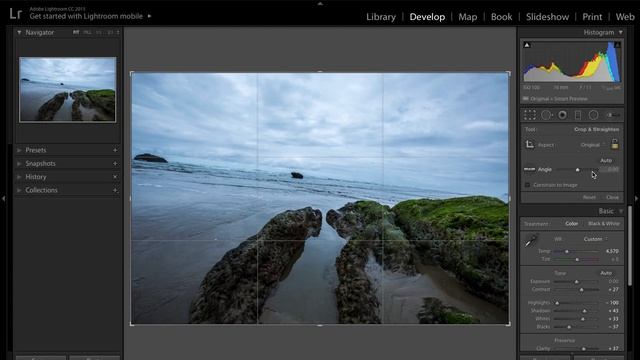Click the Contrast slider handle
Screen dimensions: 640x360
coord(582,290)
